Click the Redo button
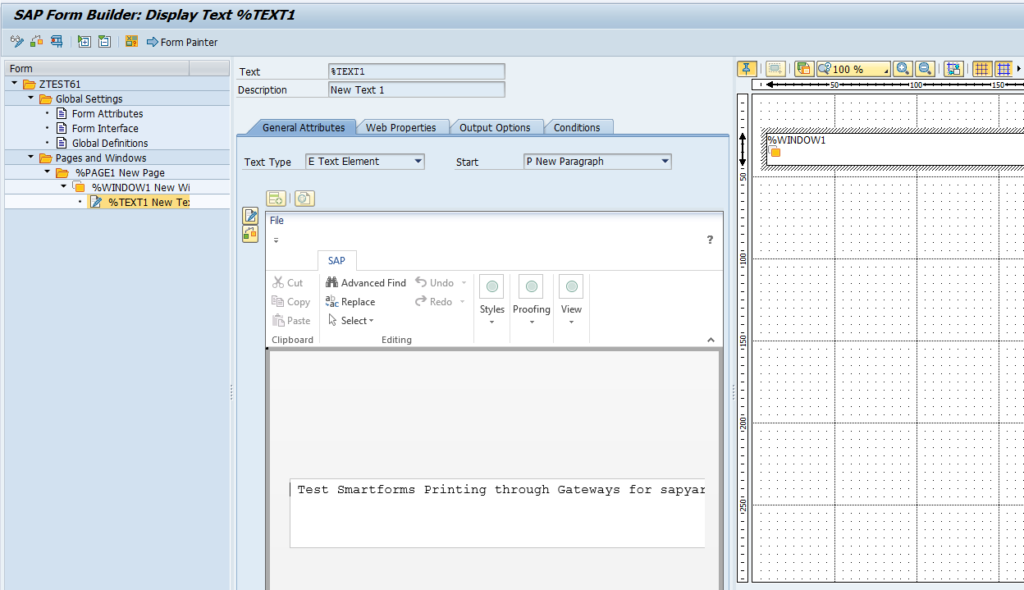 tap(434, 302)
